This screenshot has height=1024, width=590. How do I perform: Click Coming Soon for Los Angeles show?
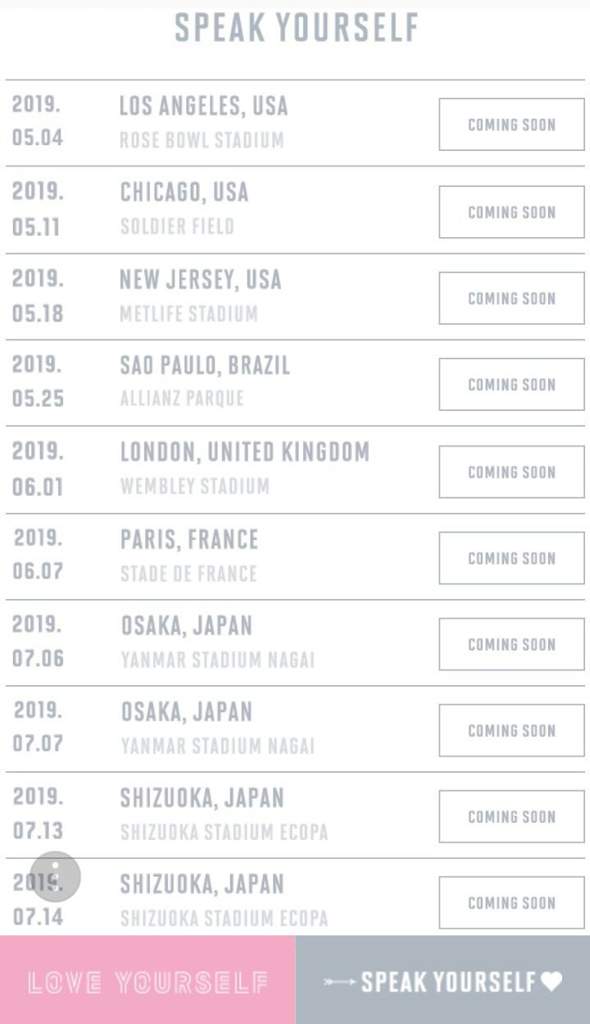click(512, 124)
